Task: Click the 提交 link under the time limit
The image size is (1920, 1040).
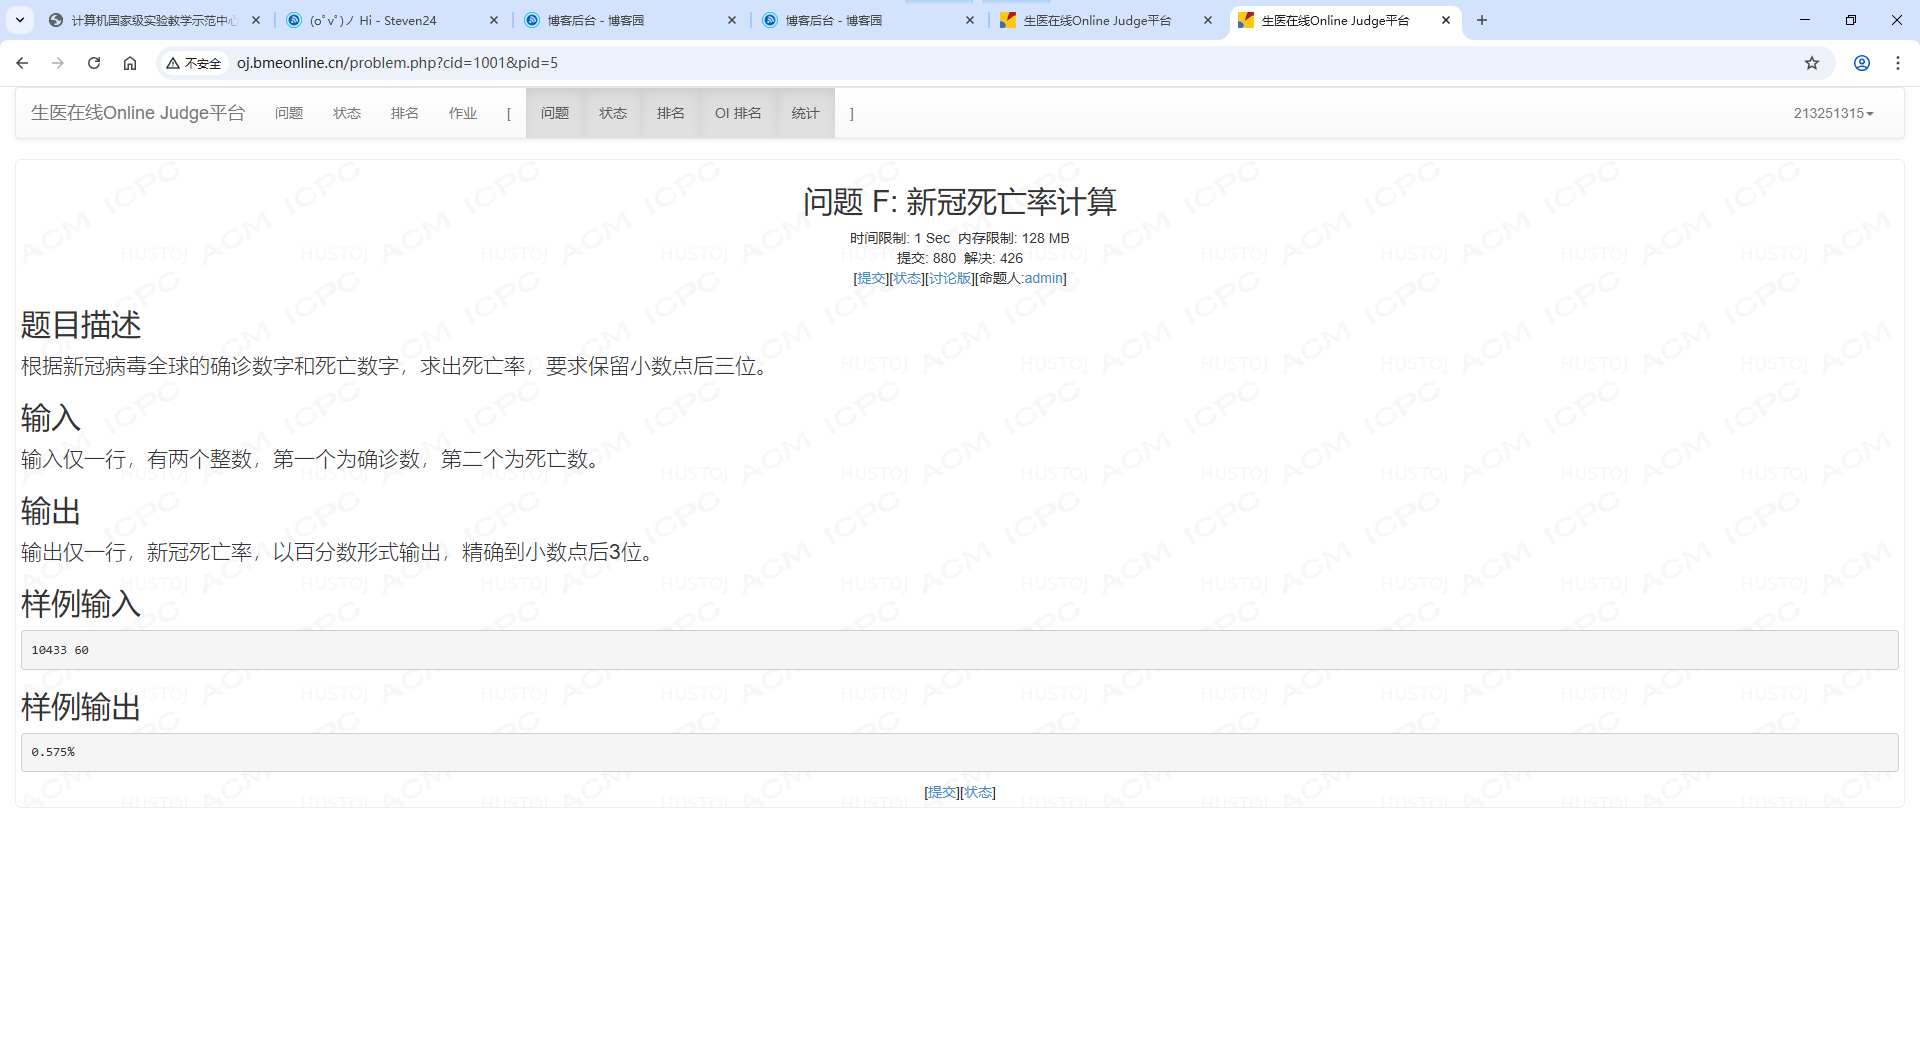Action: pyautogui.click(x=872, y=278)
